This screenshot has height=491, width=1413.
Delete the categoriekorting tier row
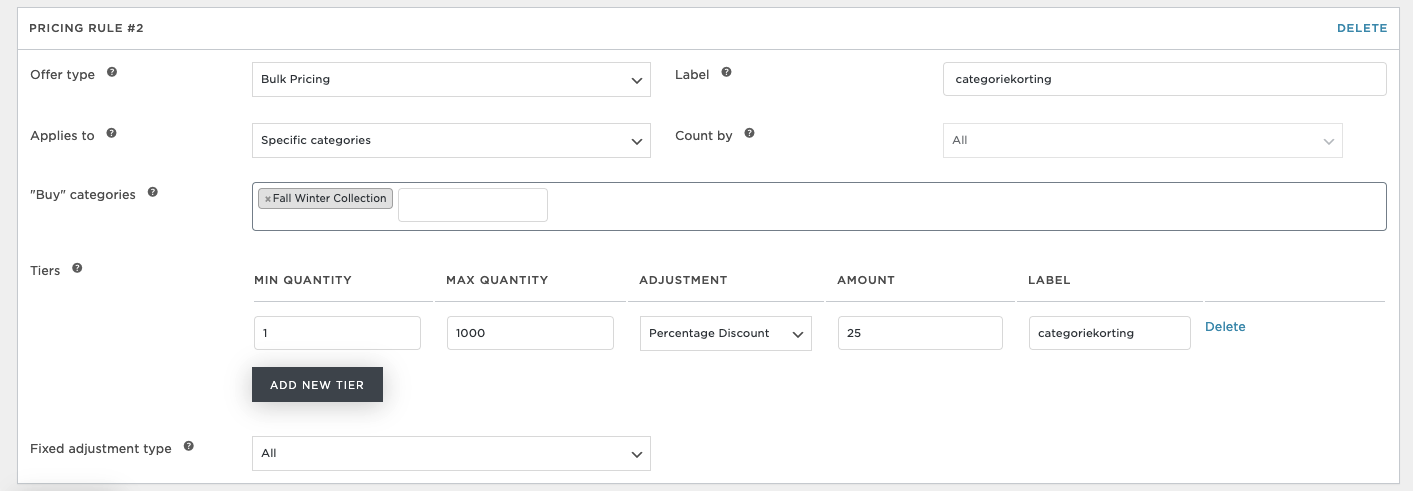(x=1225, y=327)
